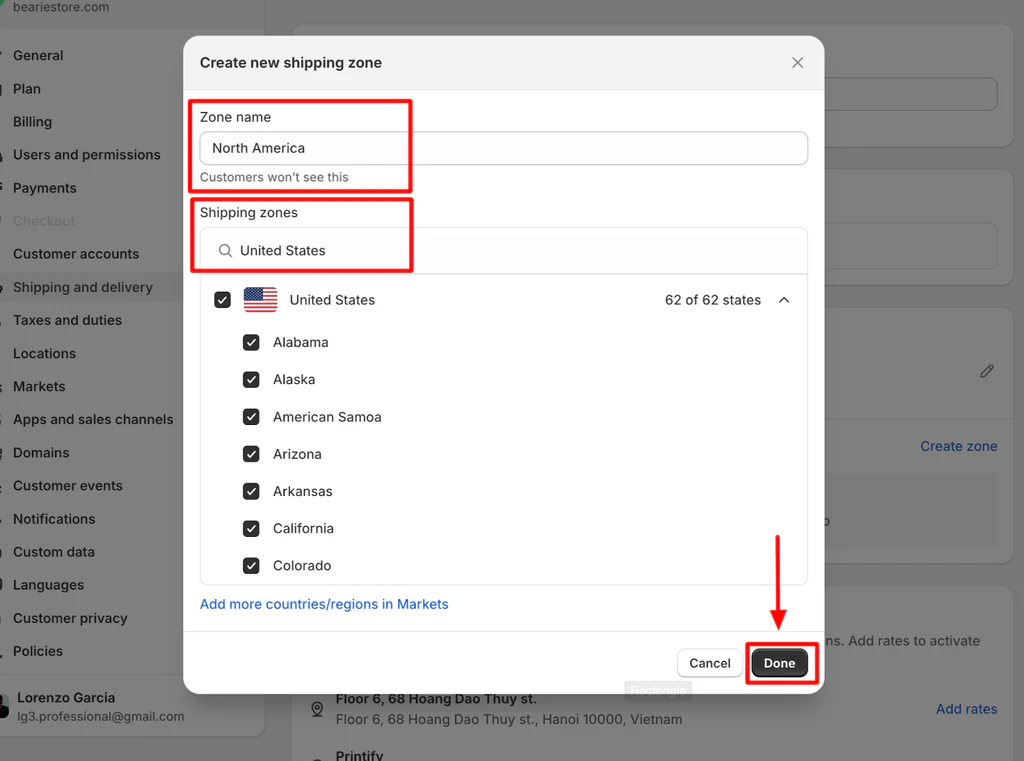Uncheck the Arkansas checkbox
The image size is (1024, 761).
click(x=251, y=491)
